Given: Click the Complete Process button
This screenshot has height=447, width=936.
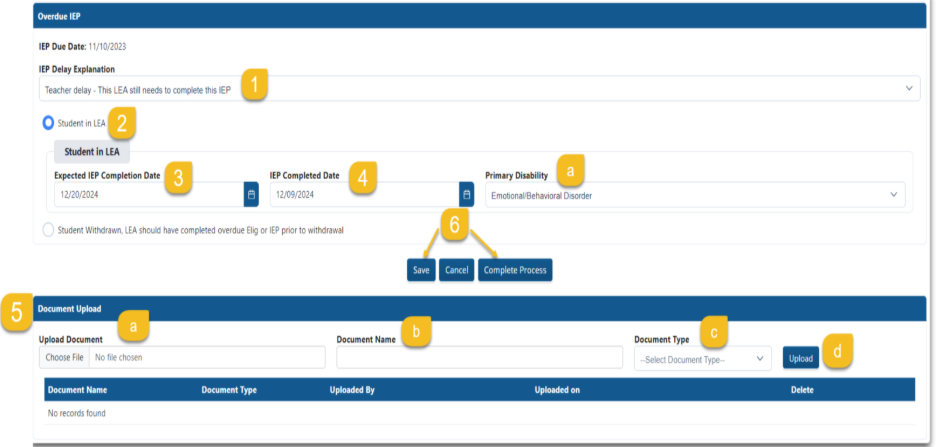Looking at the screenshot, I should [515, 270].
